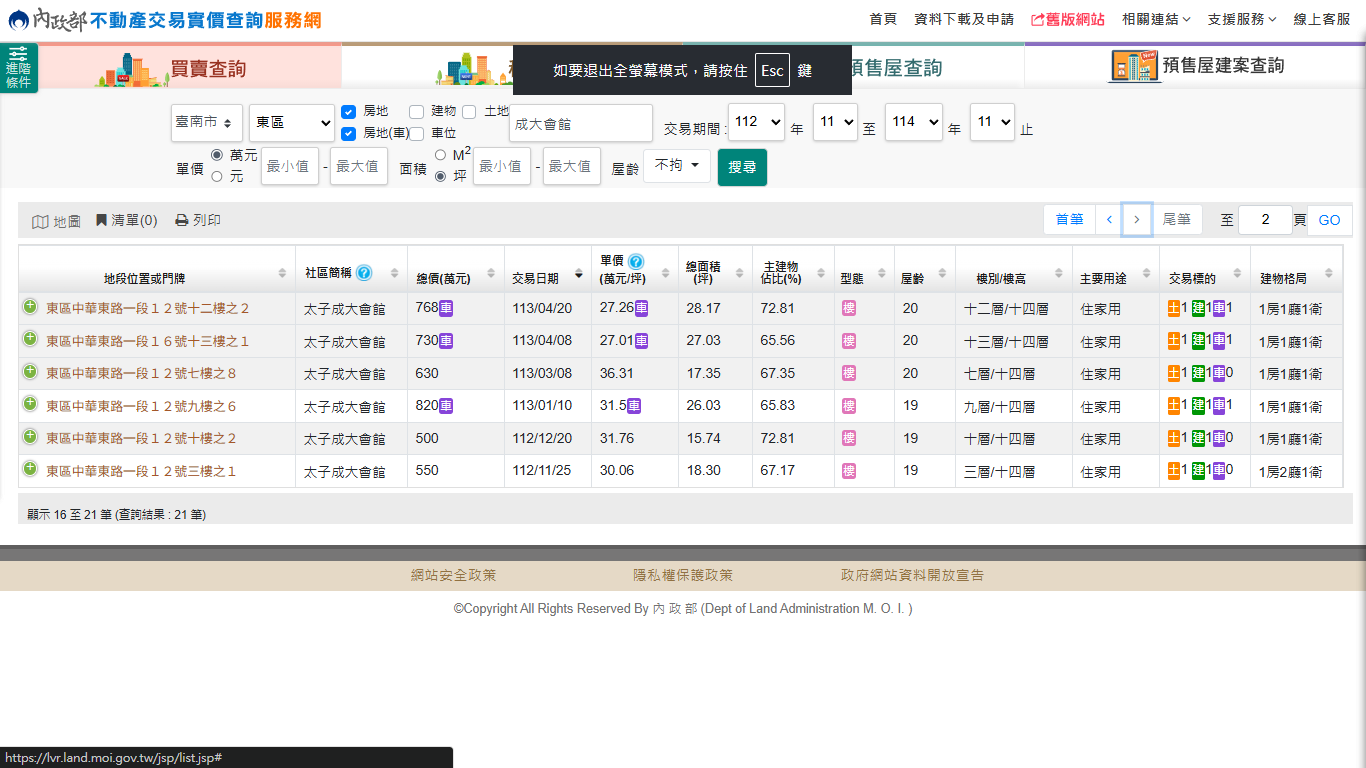Uncheck the 房地 checkbox
Screen dimensions: 1366x768
(x=348, y=112)
